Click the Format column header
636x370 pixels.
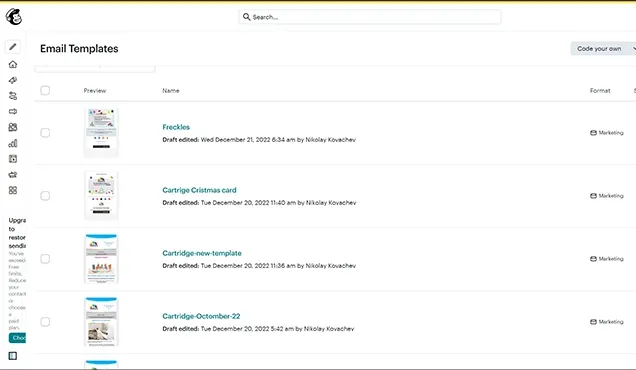point(600,90)
